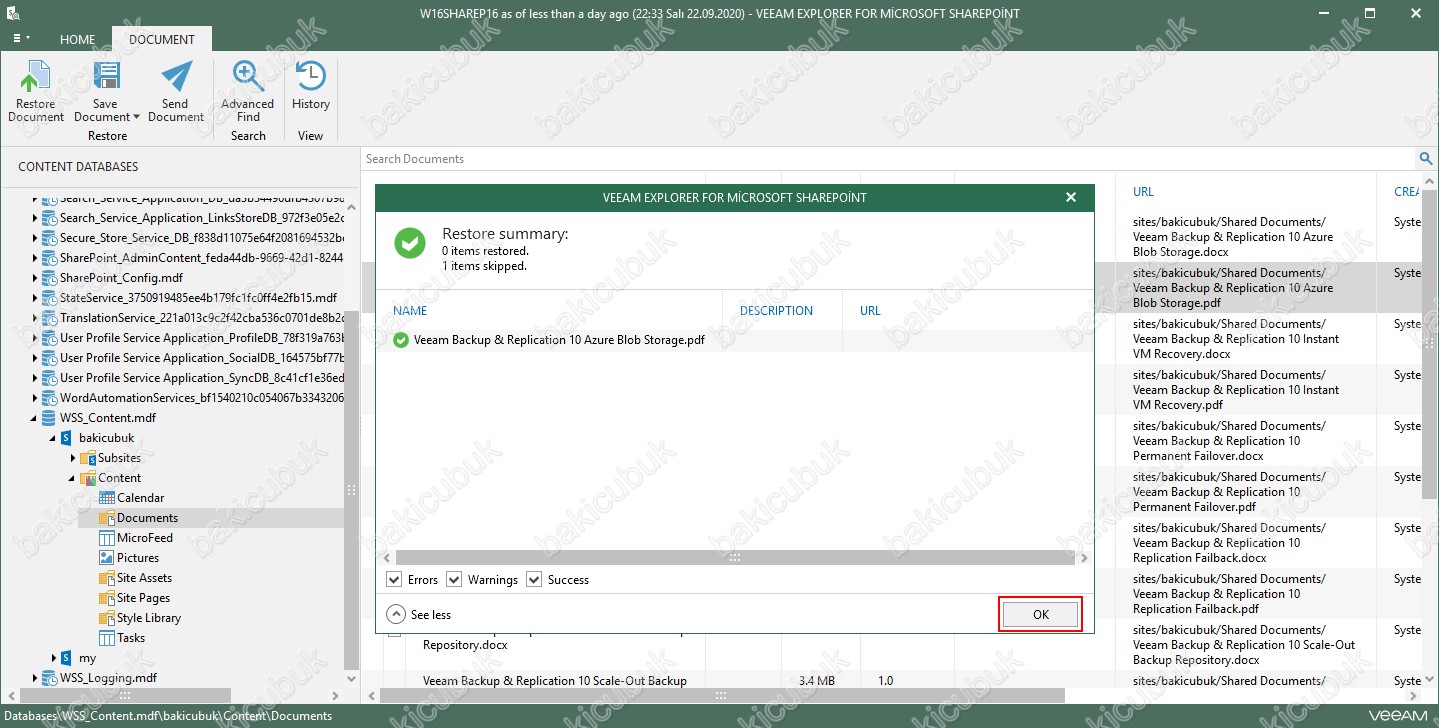Expand the SharePoint_Config.mdf node
The image size is (1439, 728).
point(35,278)
